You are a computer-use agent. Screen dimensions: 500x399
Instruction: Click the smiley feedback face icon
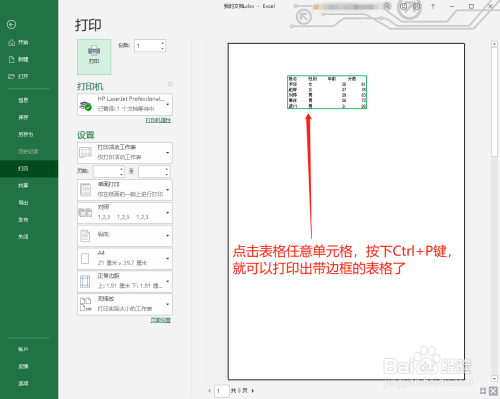tap(403, 6)
